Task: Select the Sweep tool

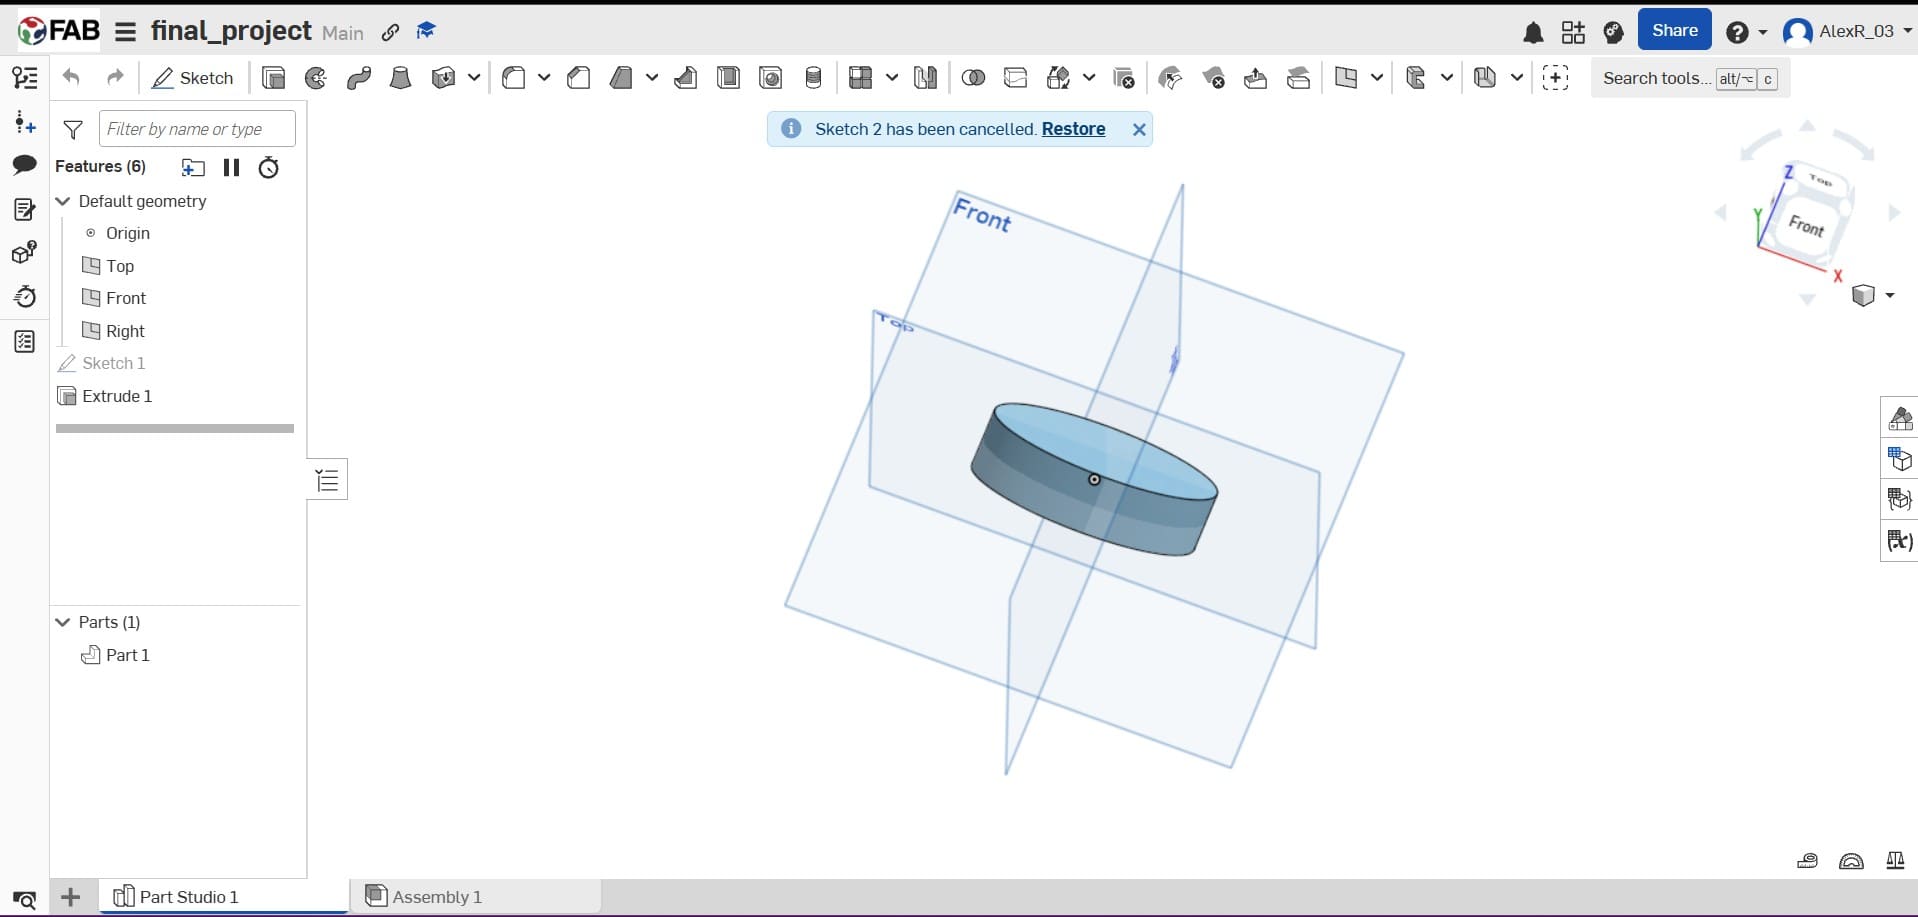Action: tap(358, 78)
